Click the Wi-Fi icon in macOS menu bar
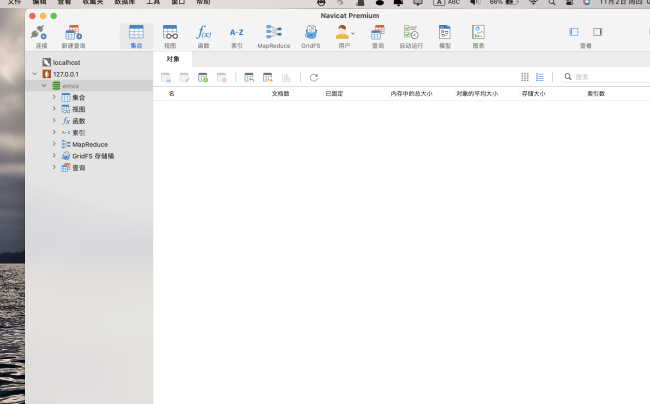 point(534,2)
